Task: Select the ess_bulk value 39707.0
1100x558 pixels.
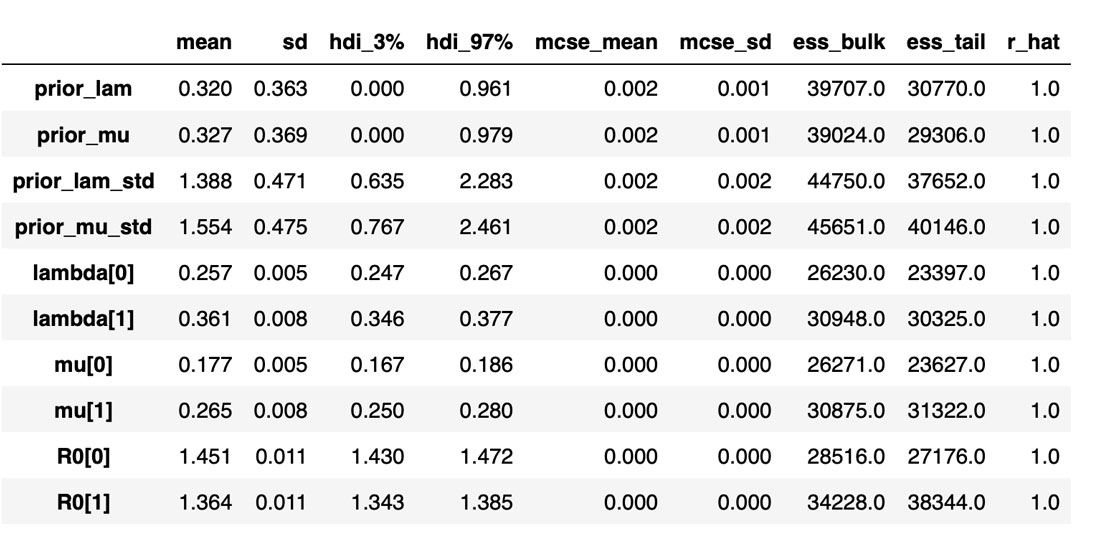Action: click(846, 89)
